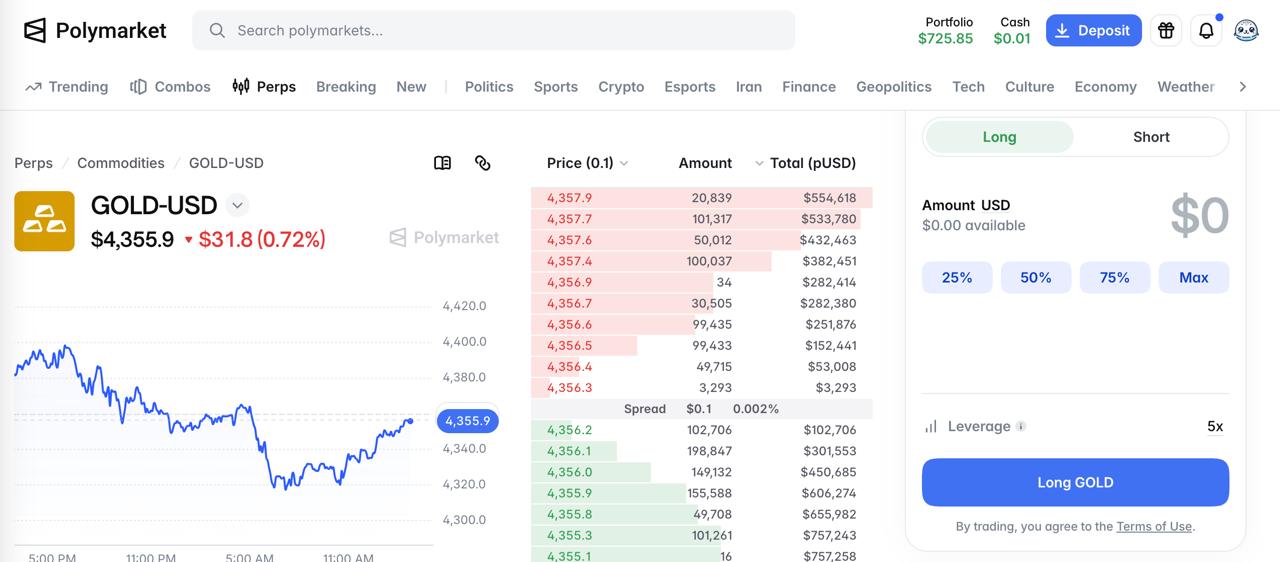
Task: Set the amount to 50%
Action: [1036, 277]
